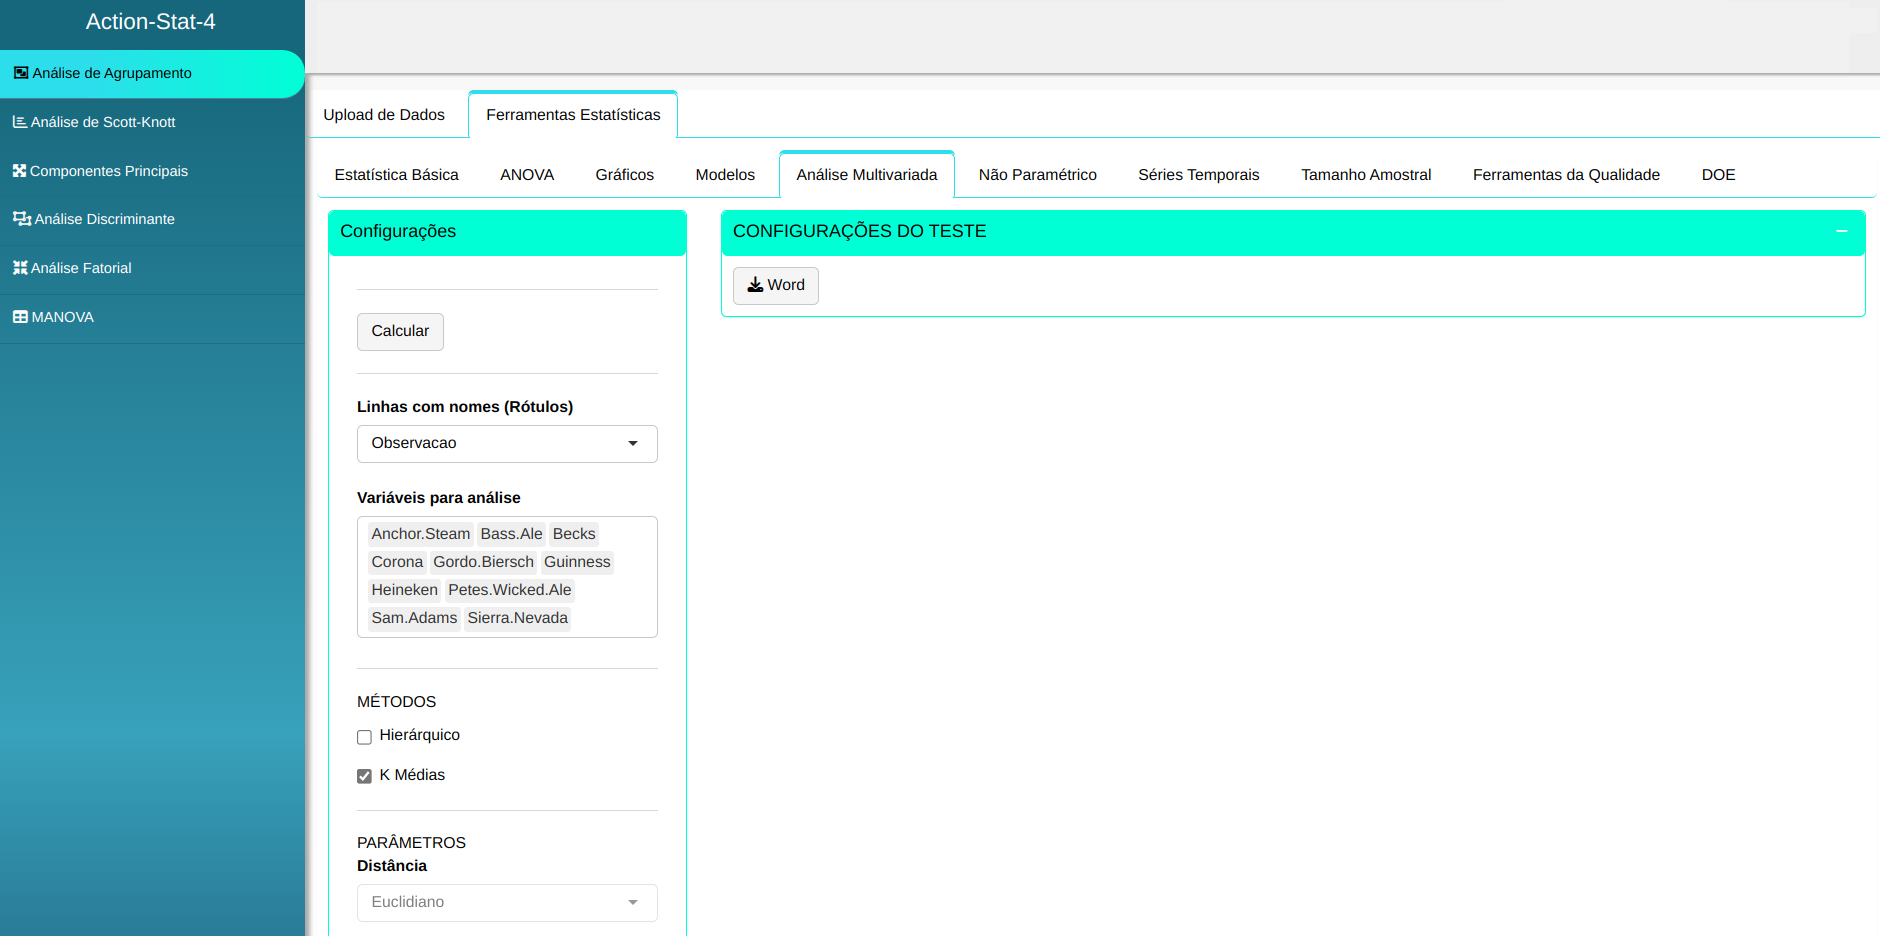
Task: Open the Ferramentas da Qualidade tab
Action: pos(1565,175)
